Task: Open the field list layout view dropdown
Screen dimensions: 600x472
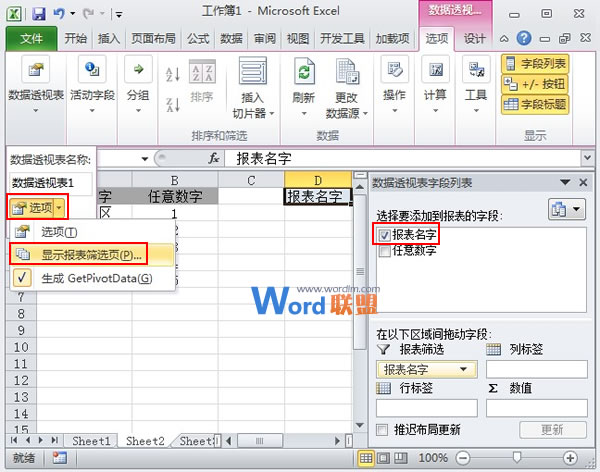Action: click(566, 210)
